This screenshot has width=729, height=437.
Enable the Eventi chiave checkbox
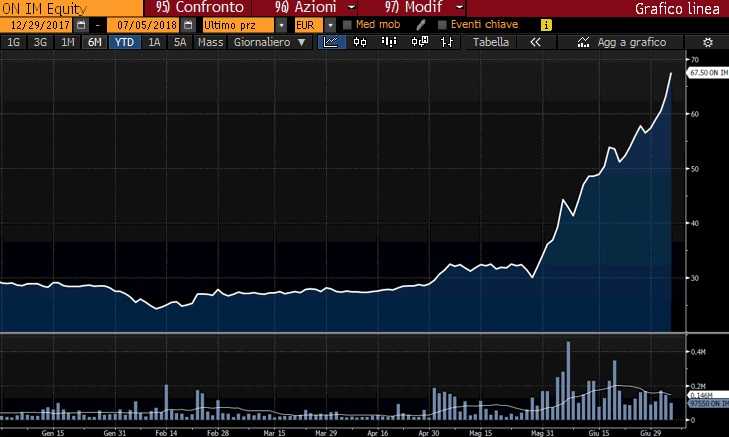[442, 25]
